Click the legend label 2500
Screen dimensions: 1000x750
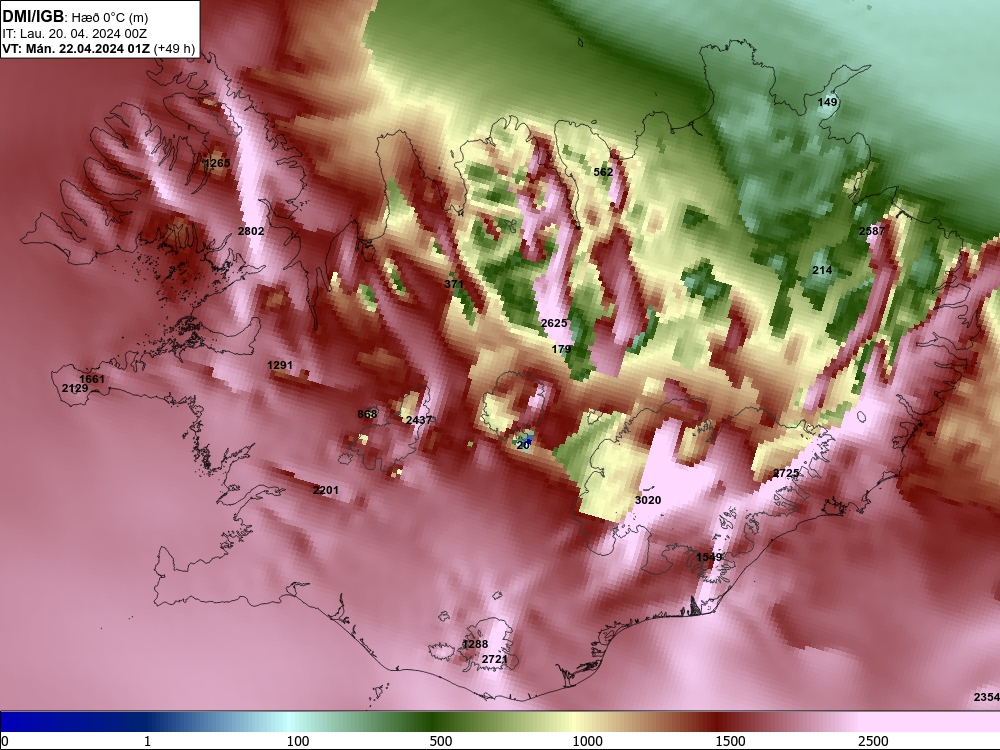[873, 741]
